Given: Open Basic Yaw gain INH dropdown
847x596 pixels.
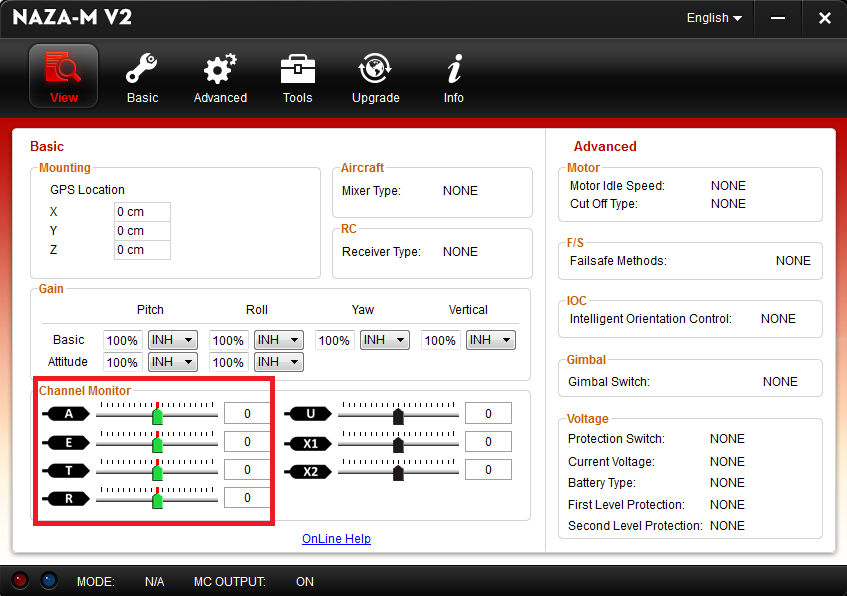Looking at the screenshot, I should (x=384, y=340).
